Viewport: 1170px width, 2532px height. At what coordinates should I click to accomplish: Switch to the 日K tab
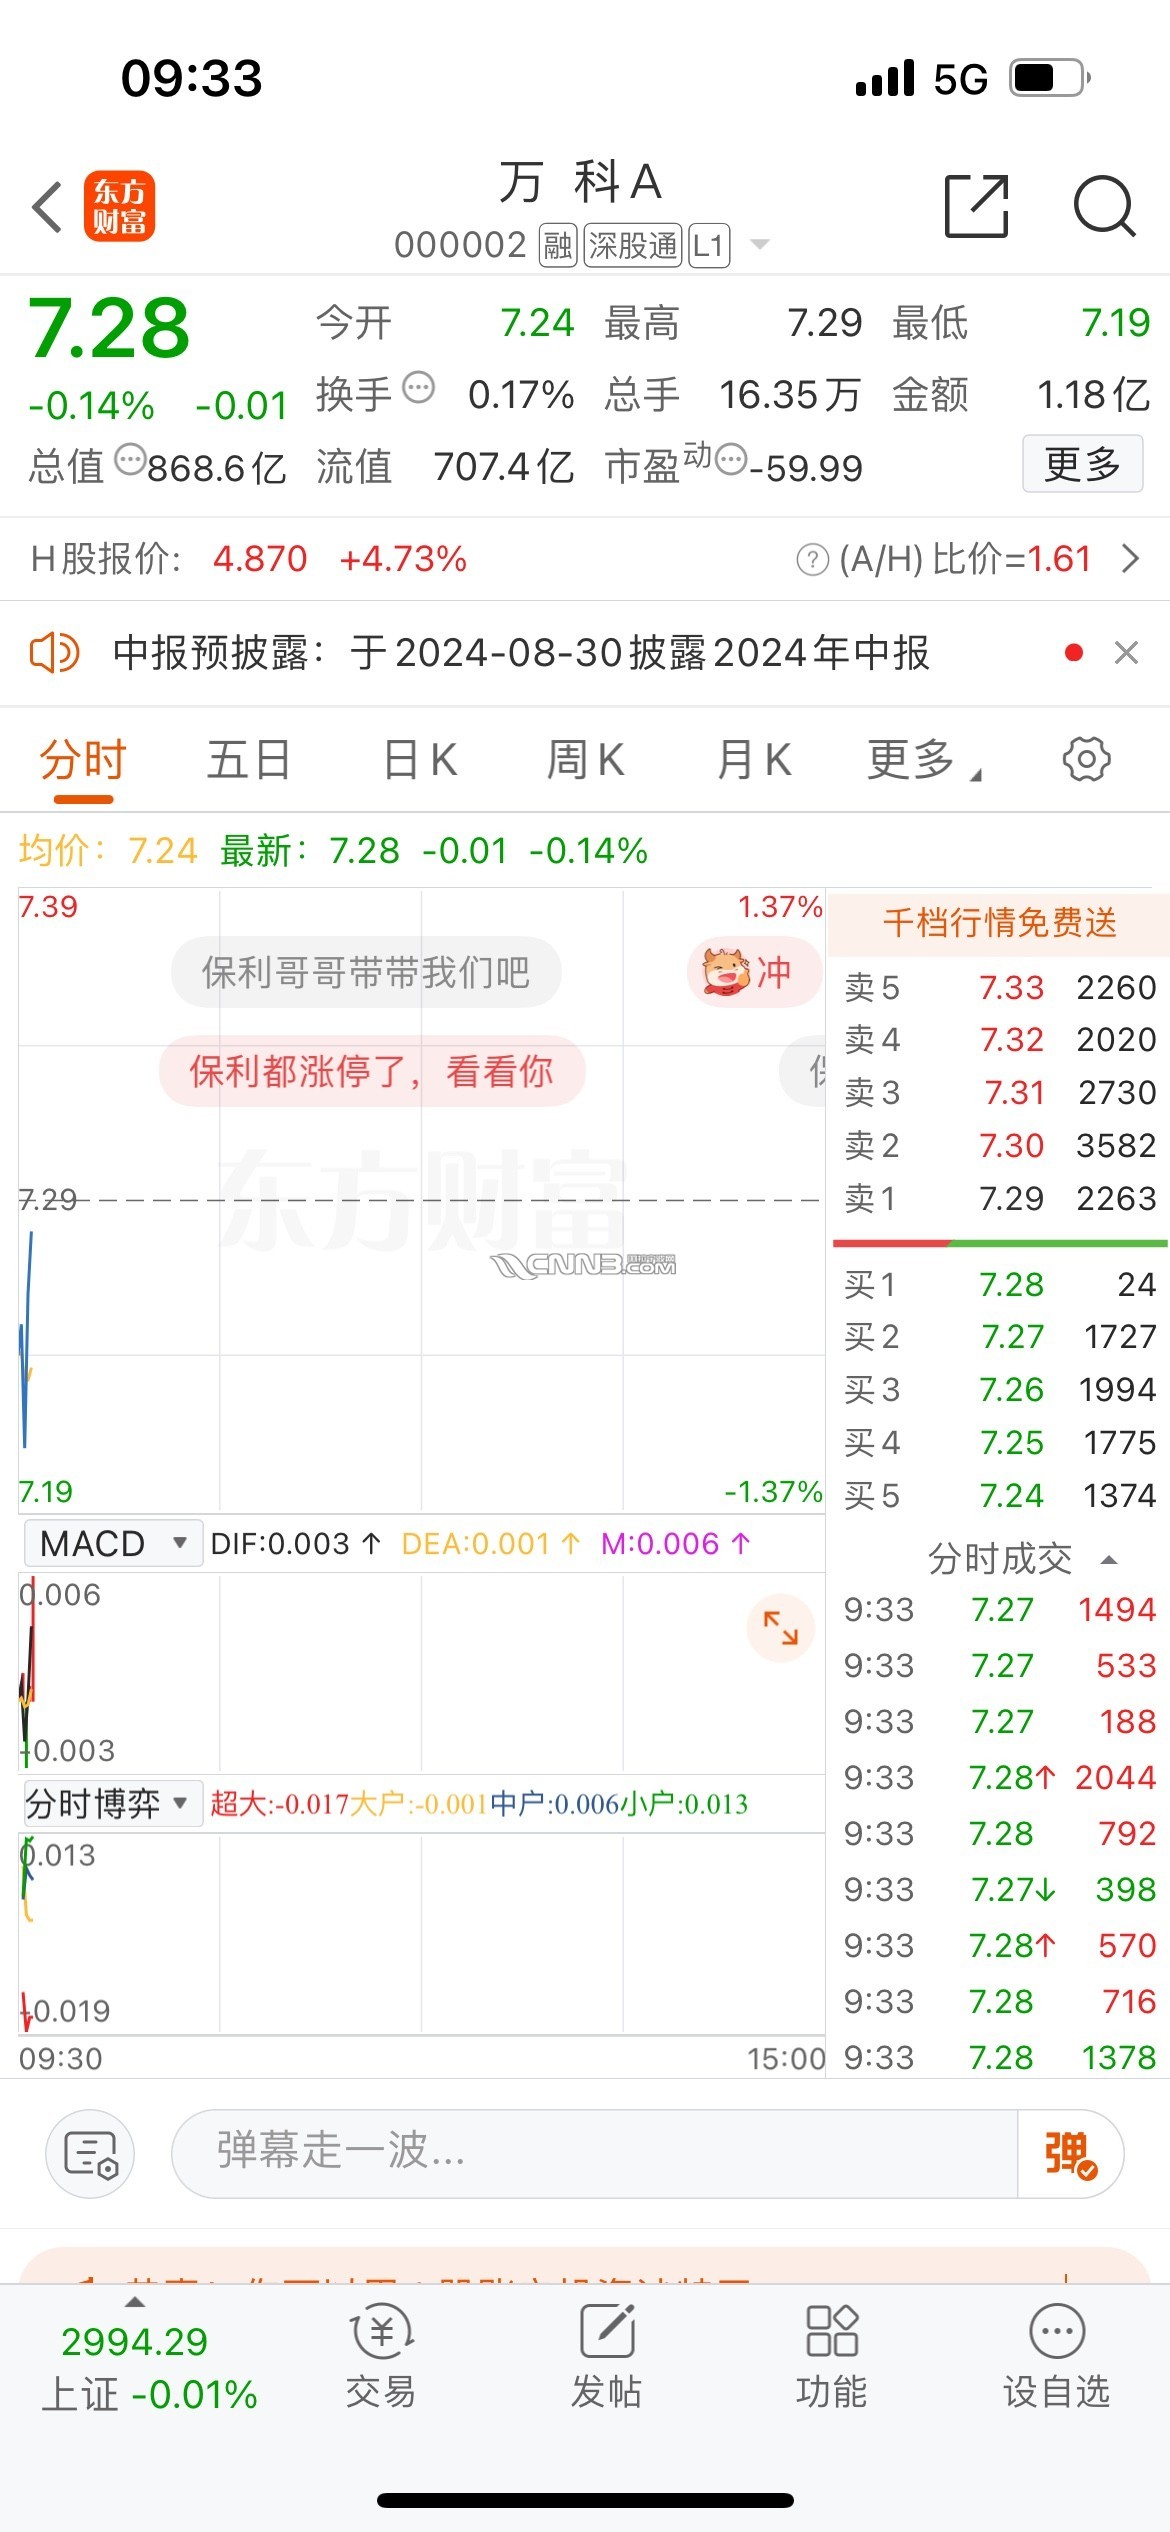point(421,760)
